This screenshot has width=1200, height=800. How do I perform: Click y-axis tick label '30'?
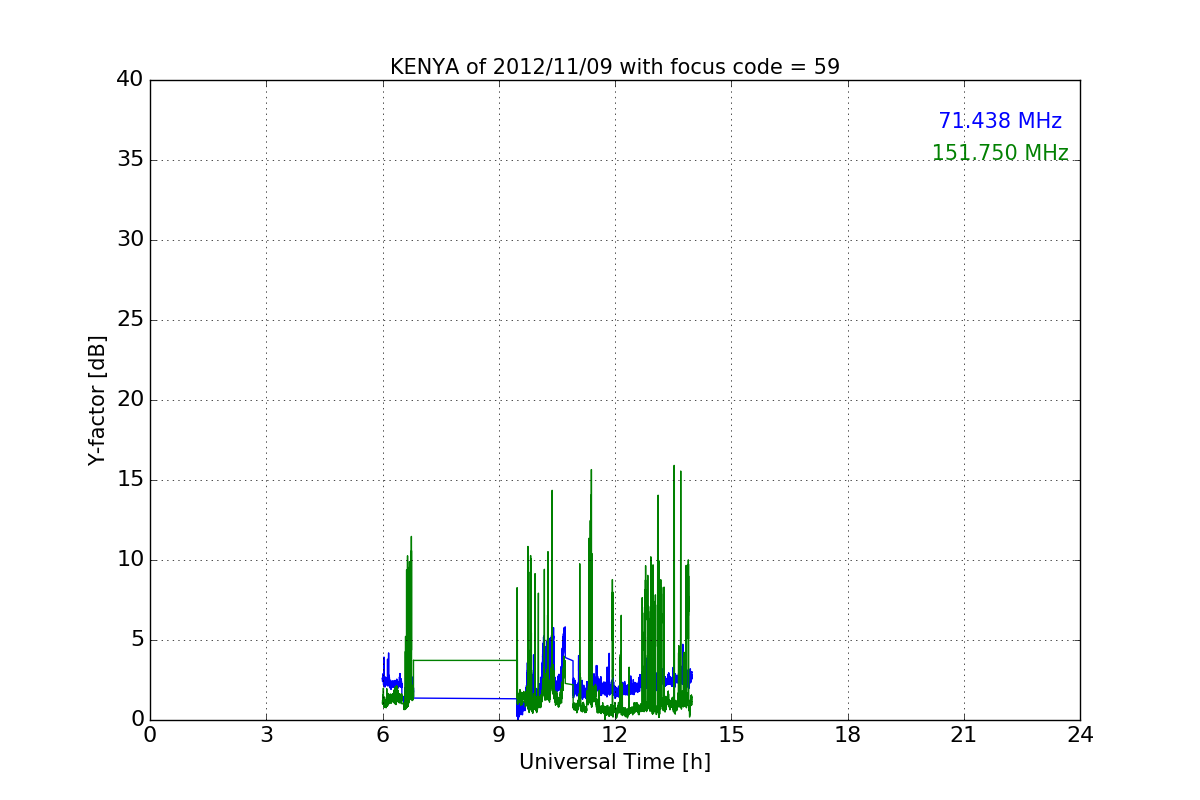(130, 240)
